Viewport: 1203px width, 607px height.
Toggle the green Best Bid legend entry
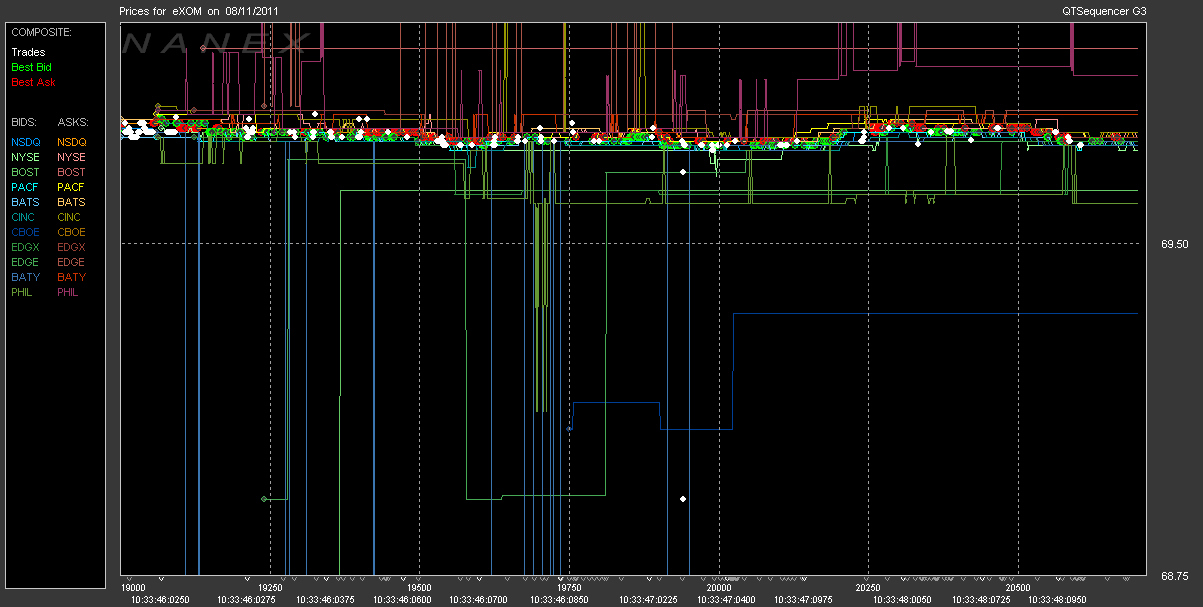pos(31,67)
